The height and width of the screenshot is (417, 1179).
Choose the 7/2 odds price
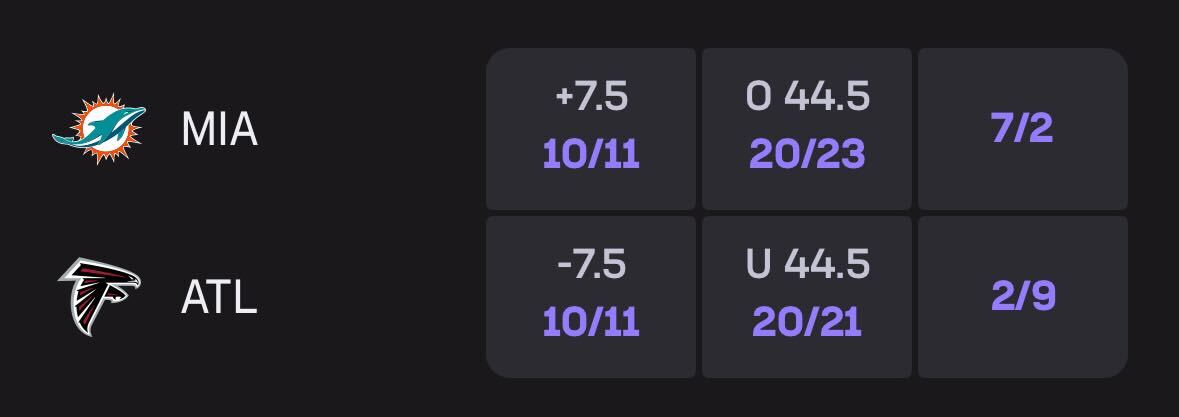click(1022, 129)
